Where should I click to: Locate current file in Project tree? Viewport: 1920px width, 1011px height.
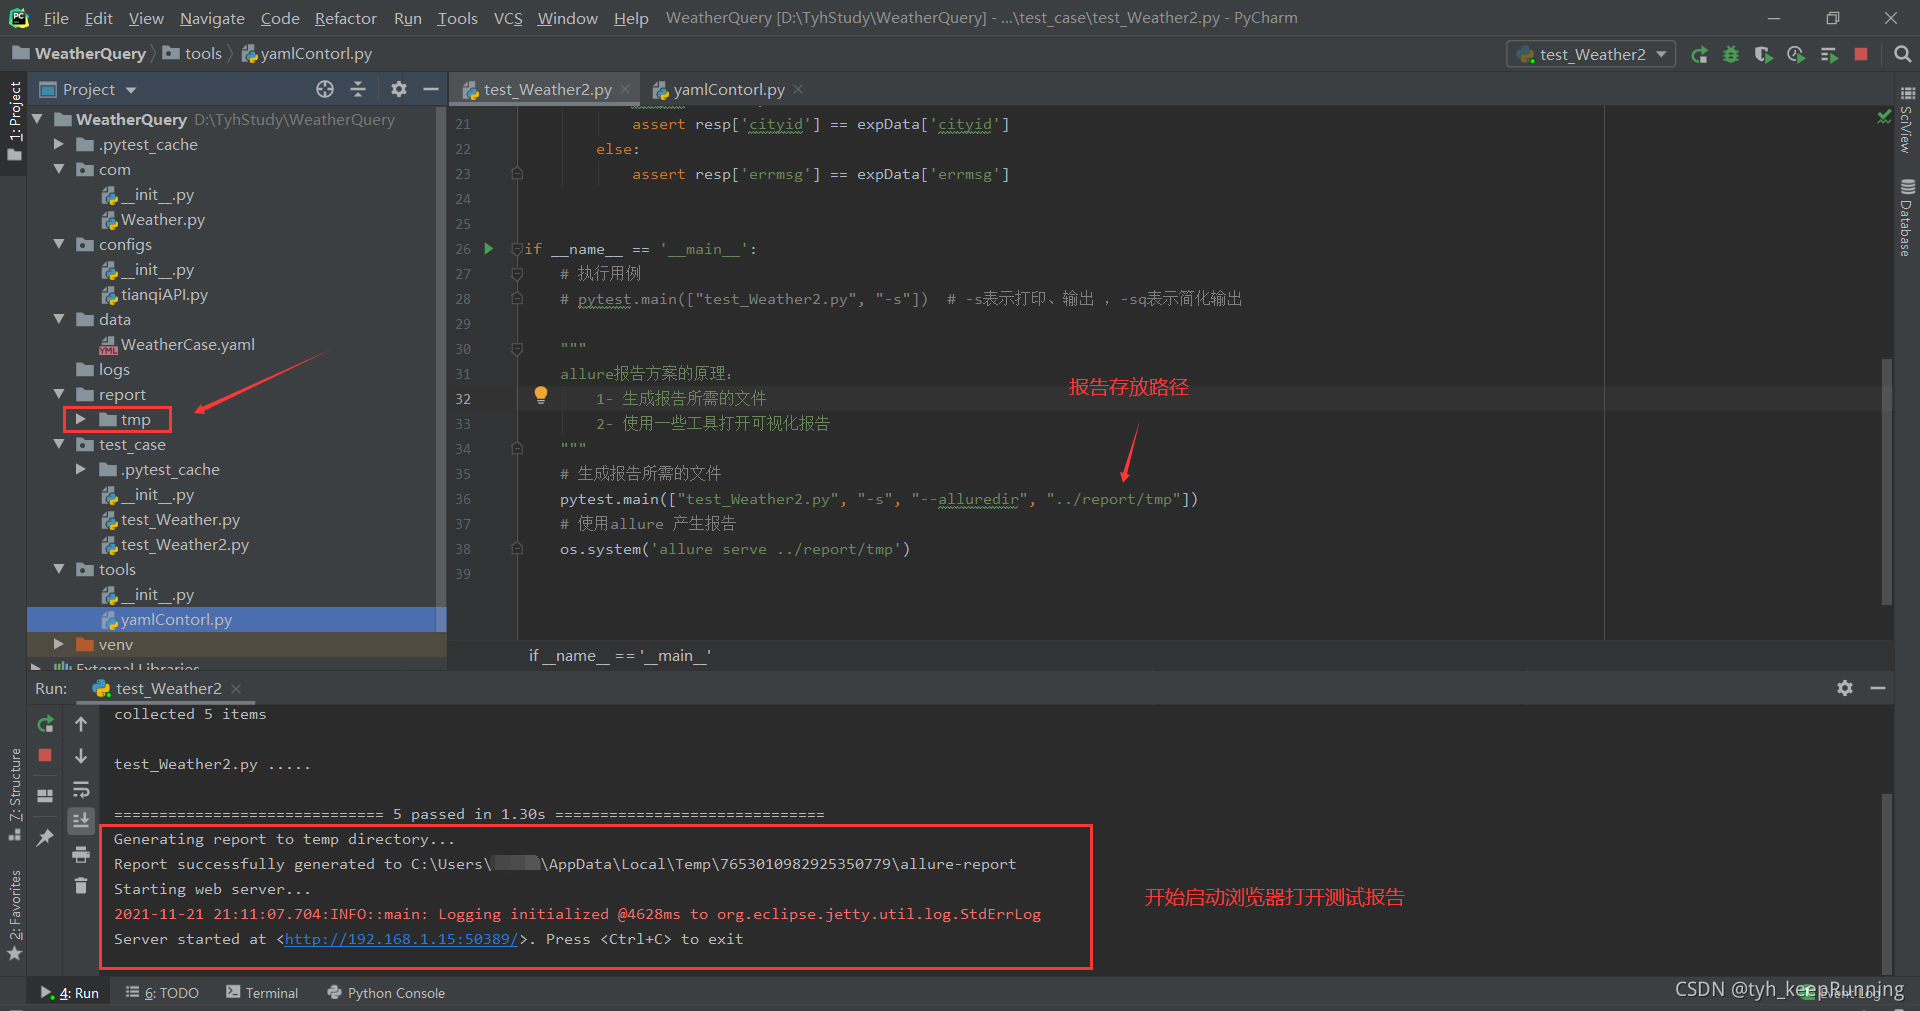click(x=325, y=89)
